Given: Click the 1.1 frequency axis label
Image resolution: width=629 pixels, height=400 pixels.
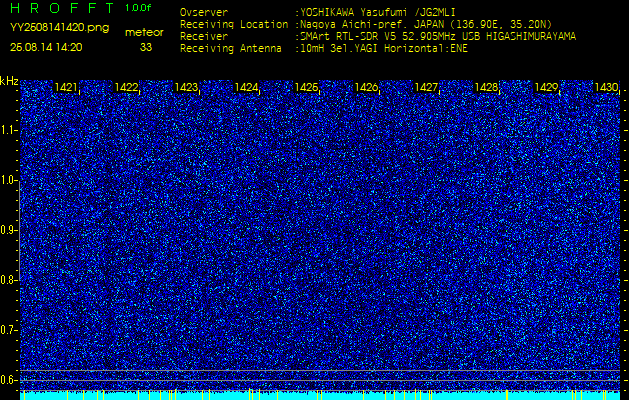Looking at the screenshot, I should (x=8, y=130).
